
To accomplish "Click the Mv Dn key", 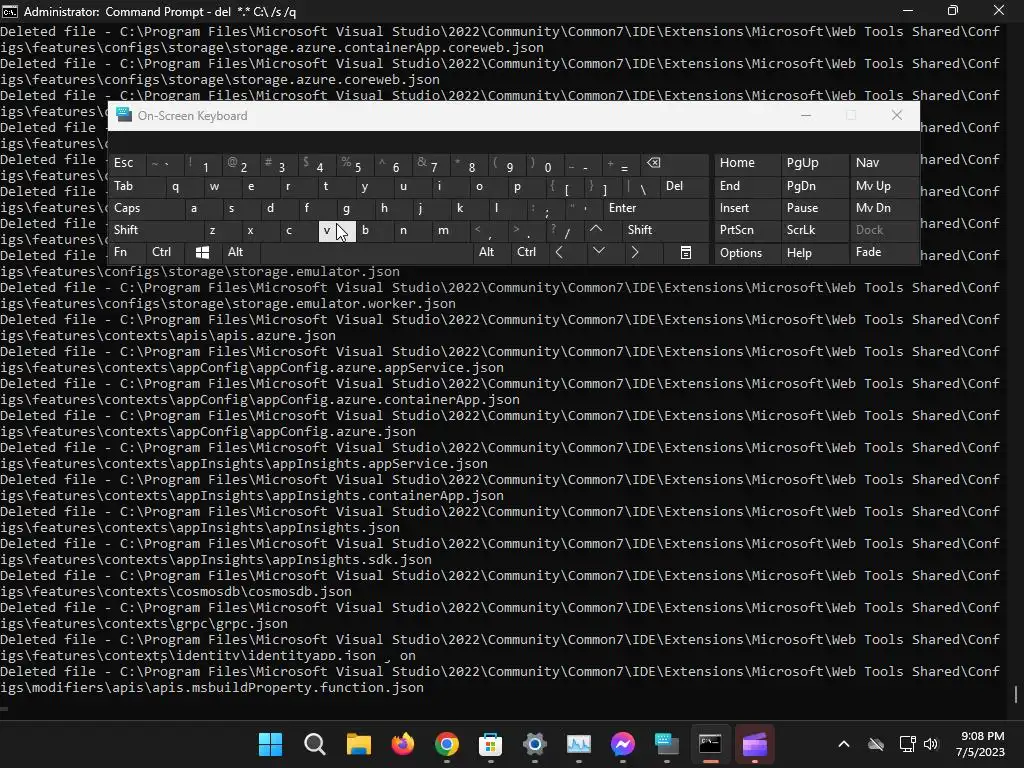I will tap(884, 208).
